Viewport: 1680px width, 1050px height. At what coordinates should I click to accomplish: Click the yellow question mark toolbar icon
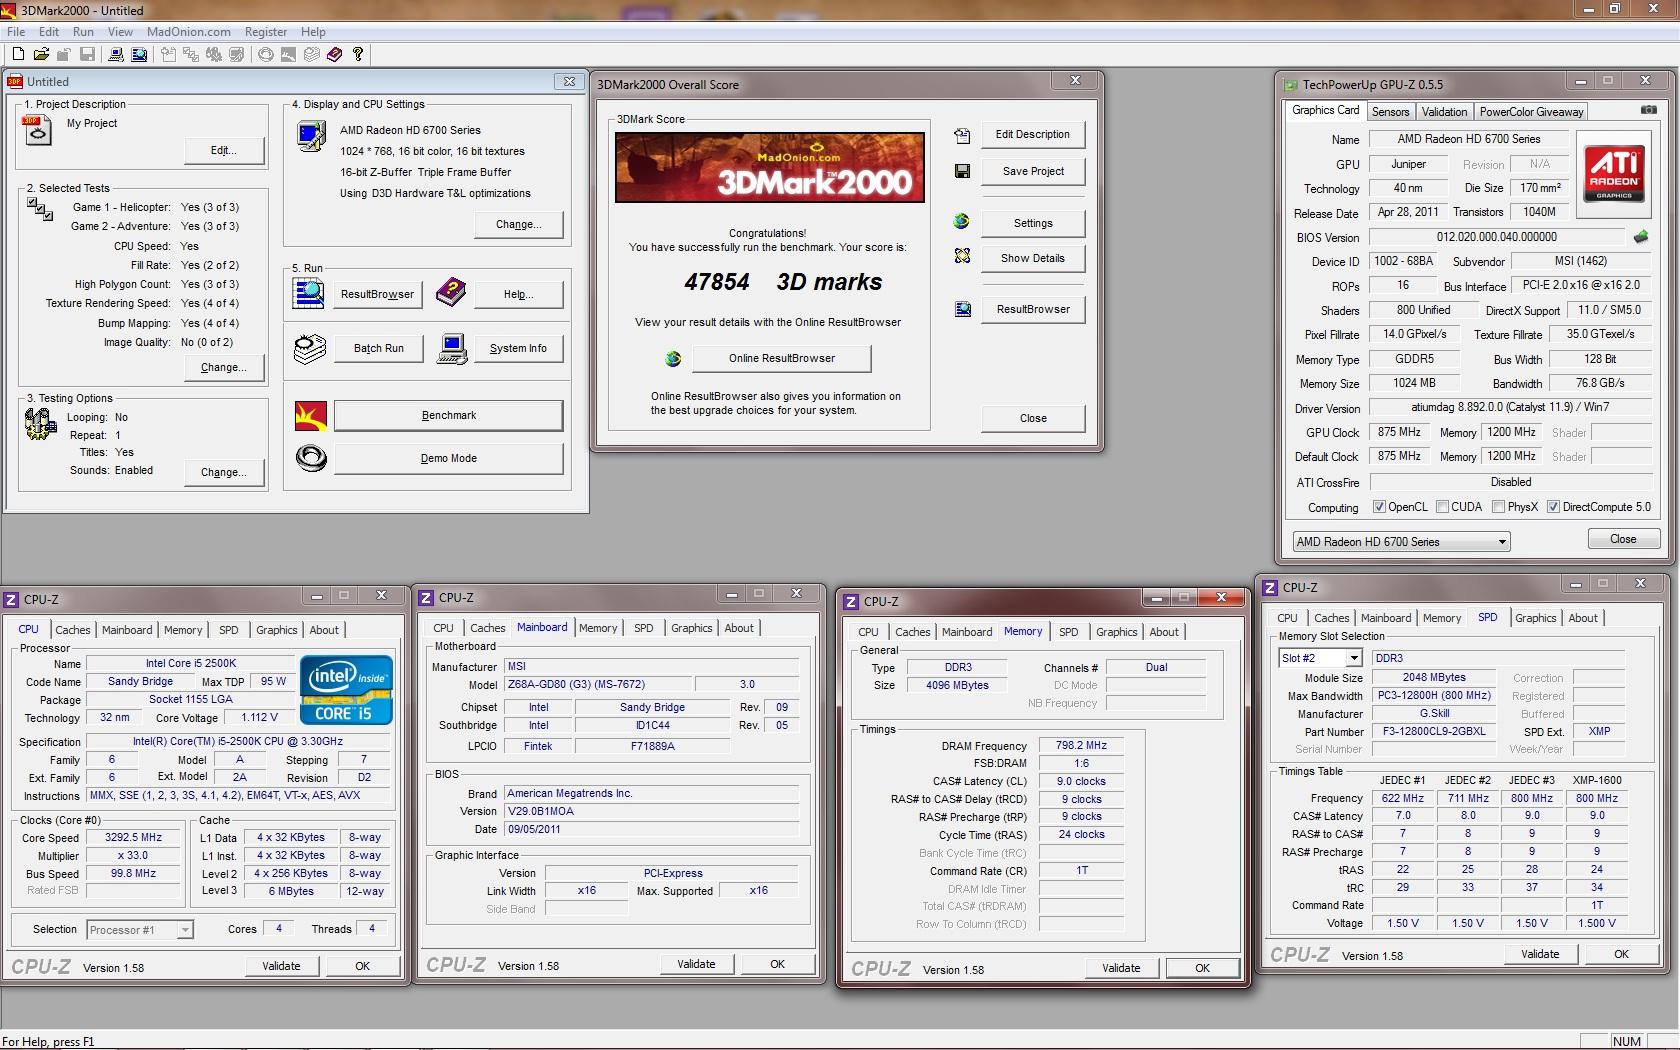click(x=358, y=54)
